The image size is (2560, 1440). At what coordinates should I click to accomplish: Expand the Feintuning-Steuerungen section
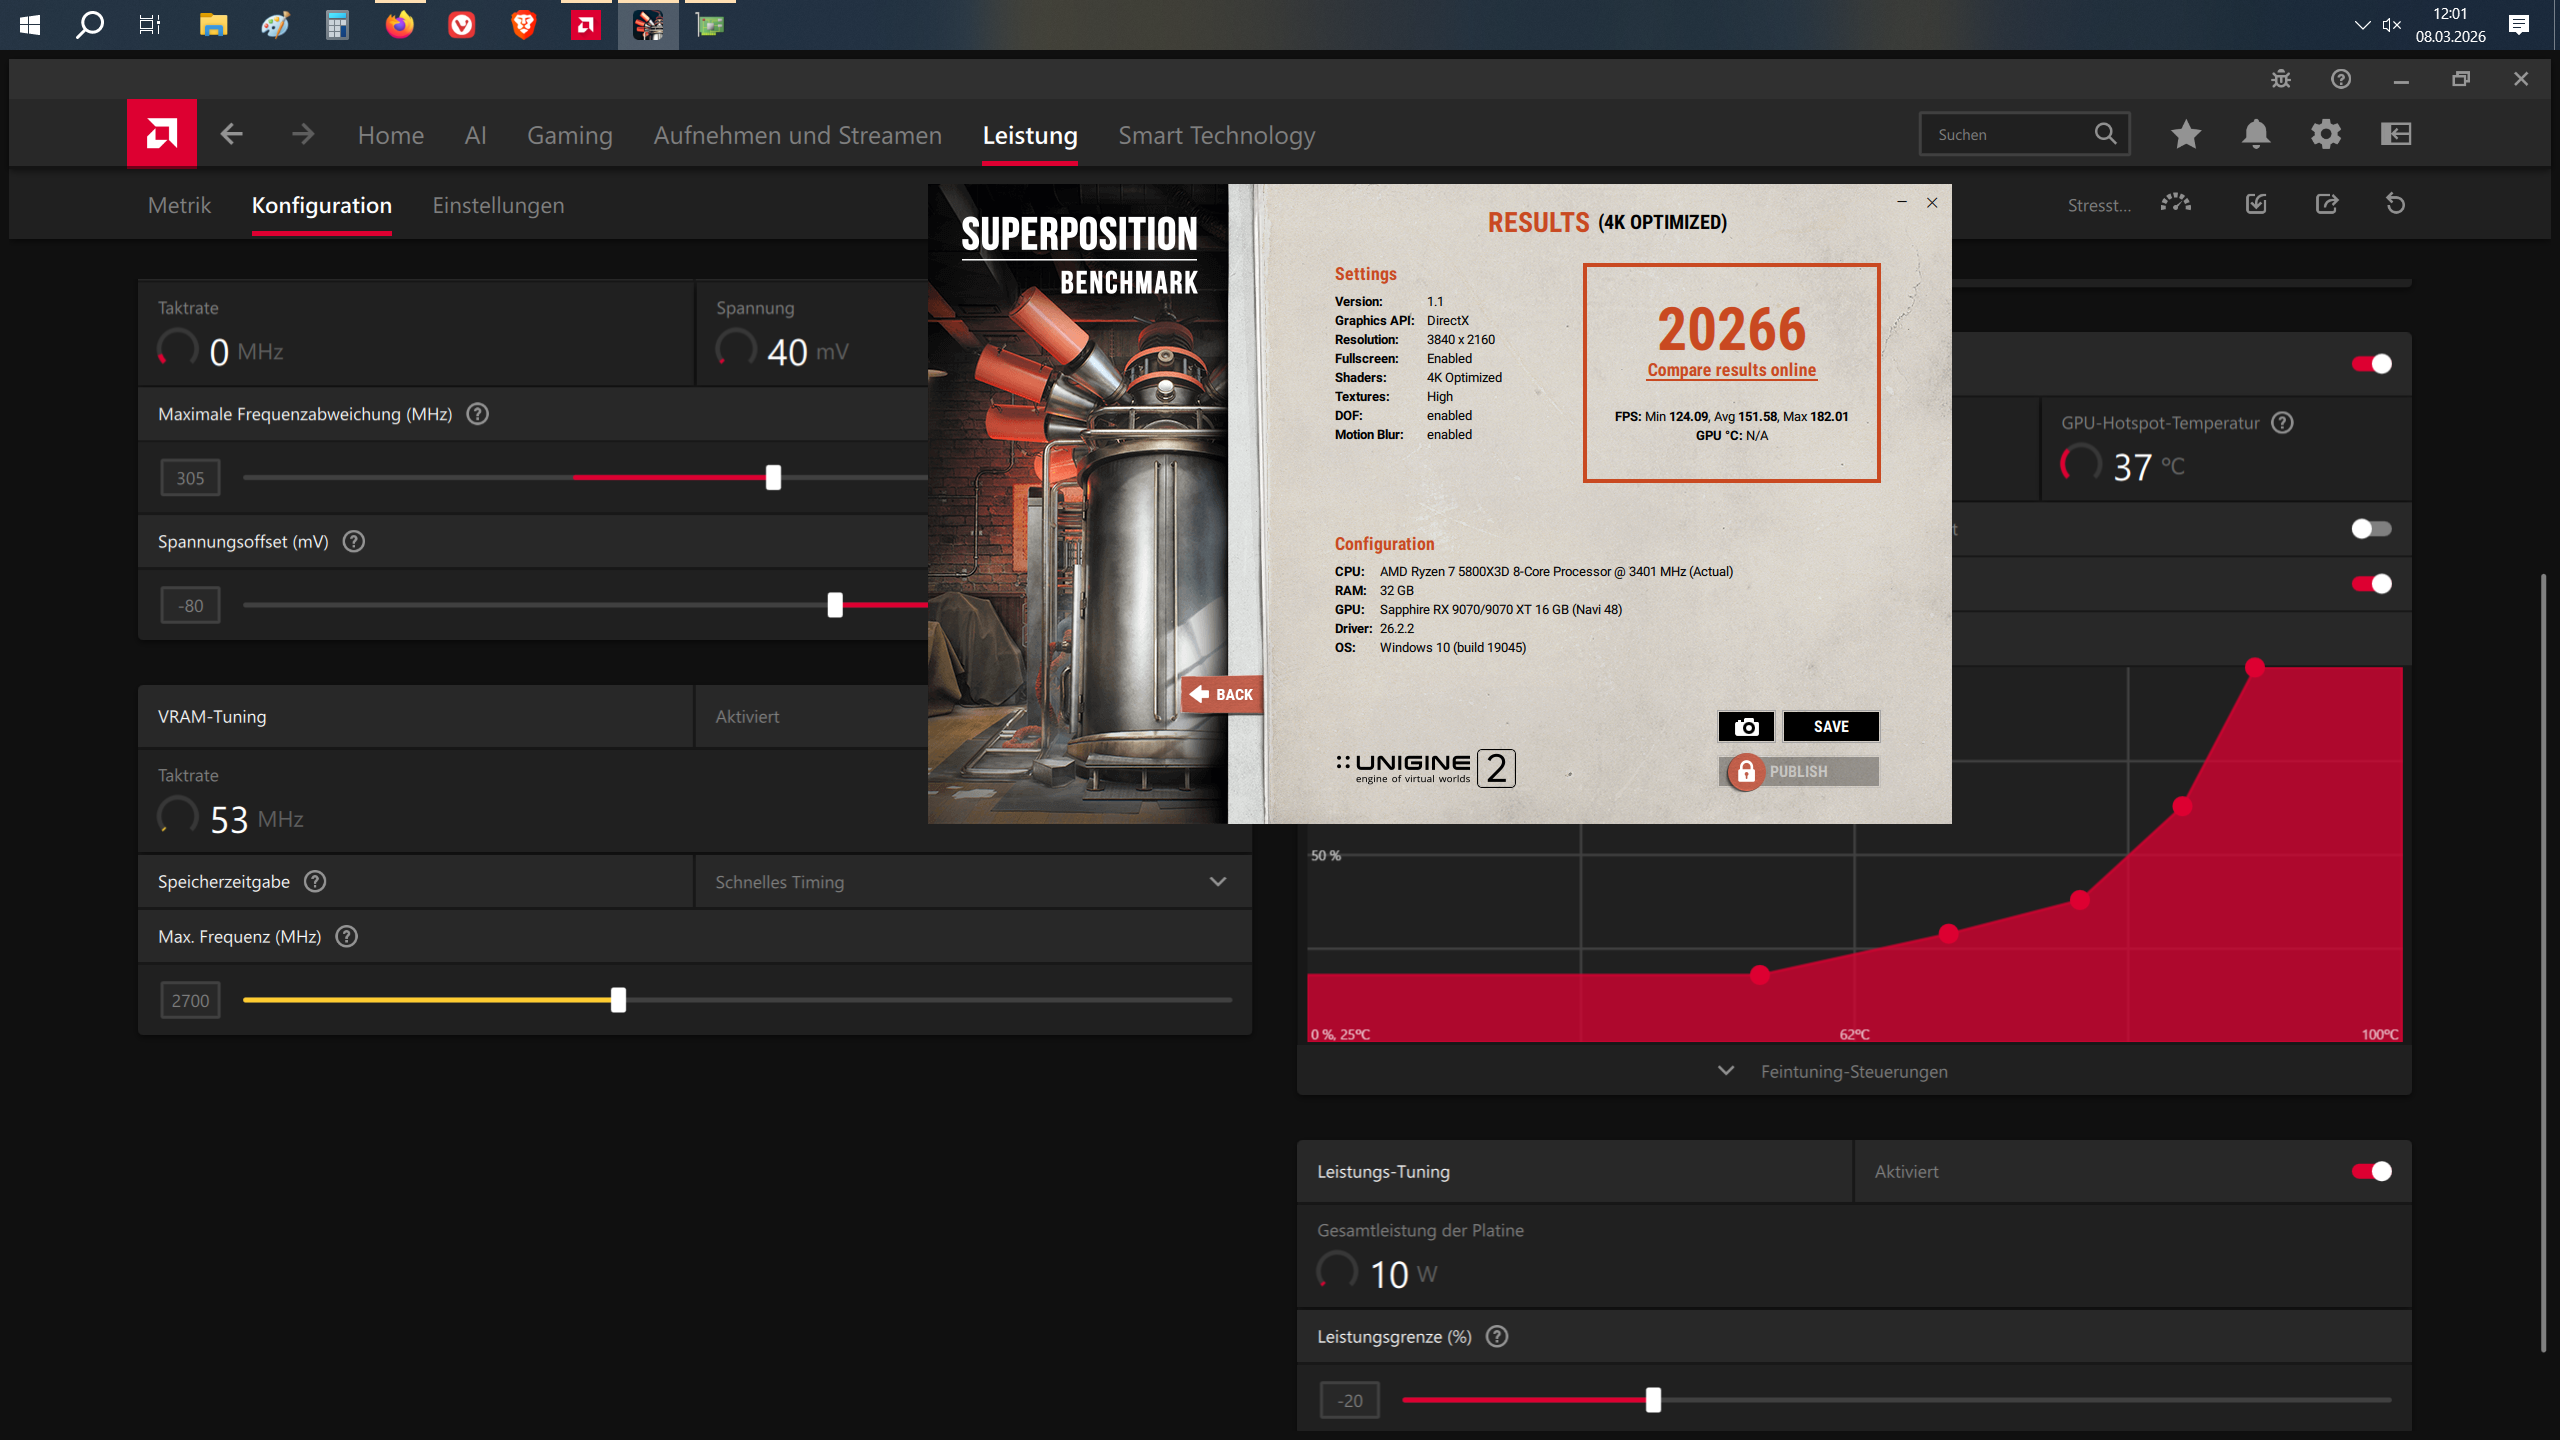pyautogui.click(x=1853, y=1071)
